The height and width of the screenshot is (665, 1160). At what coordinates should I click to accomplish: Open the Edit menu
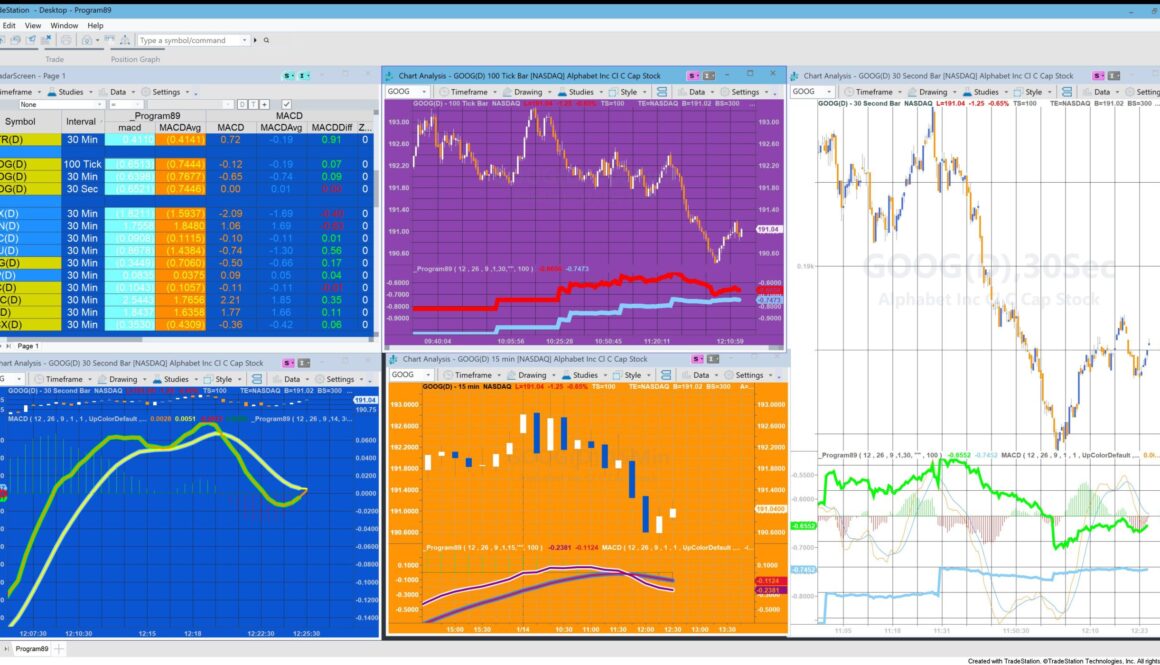point(9,25)
